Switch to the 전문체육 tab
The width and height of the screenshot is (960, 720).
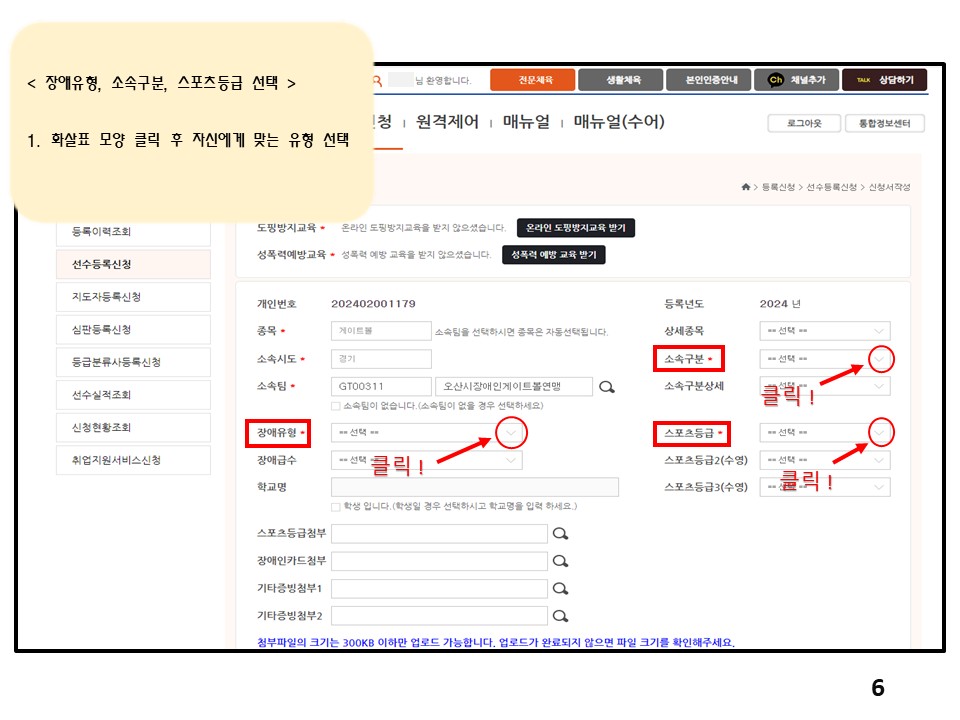(x=533, y=80)
